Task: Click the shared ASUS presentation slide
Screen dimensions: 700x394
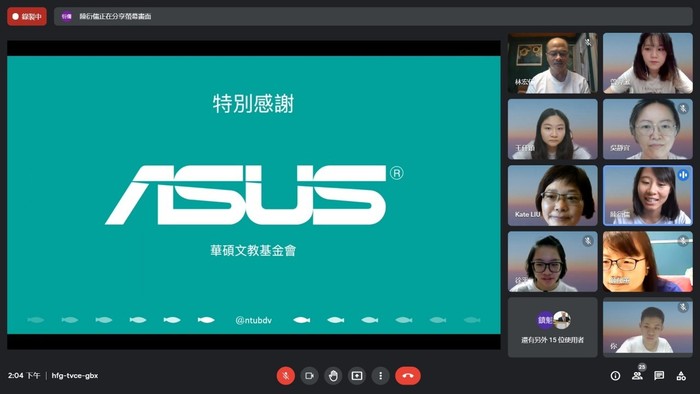Action: coord(254,195)
